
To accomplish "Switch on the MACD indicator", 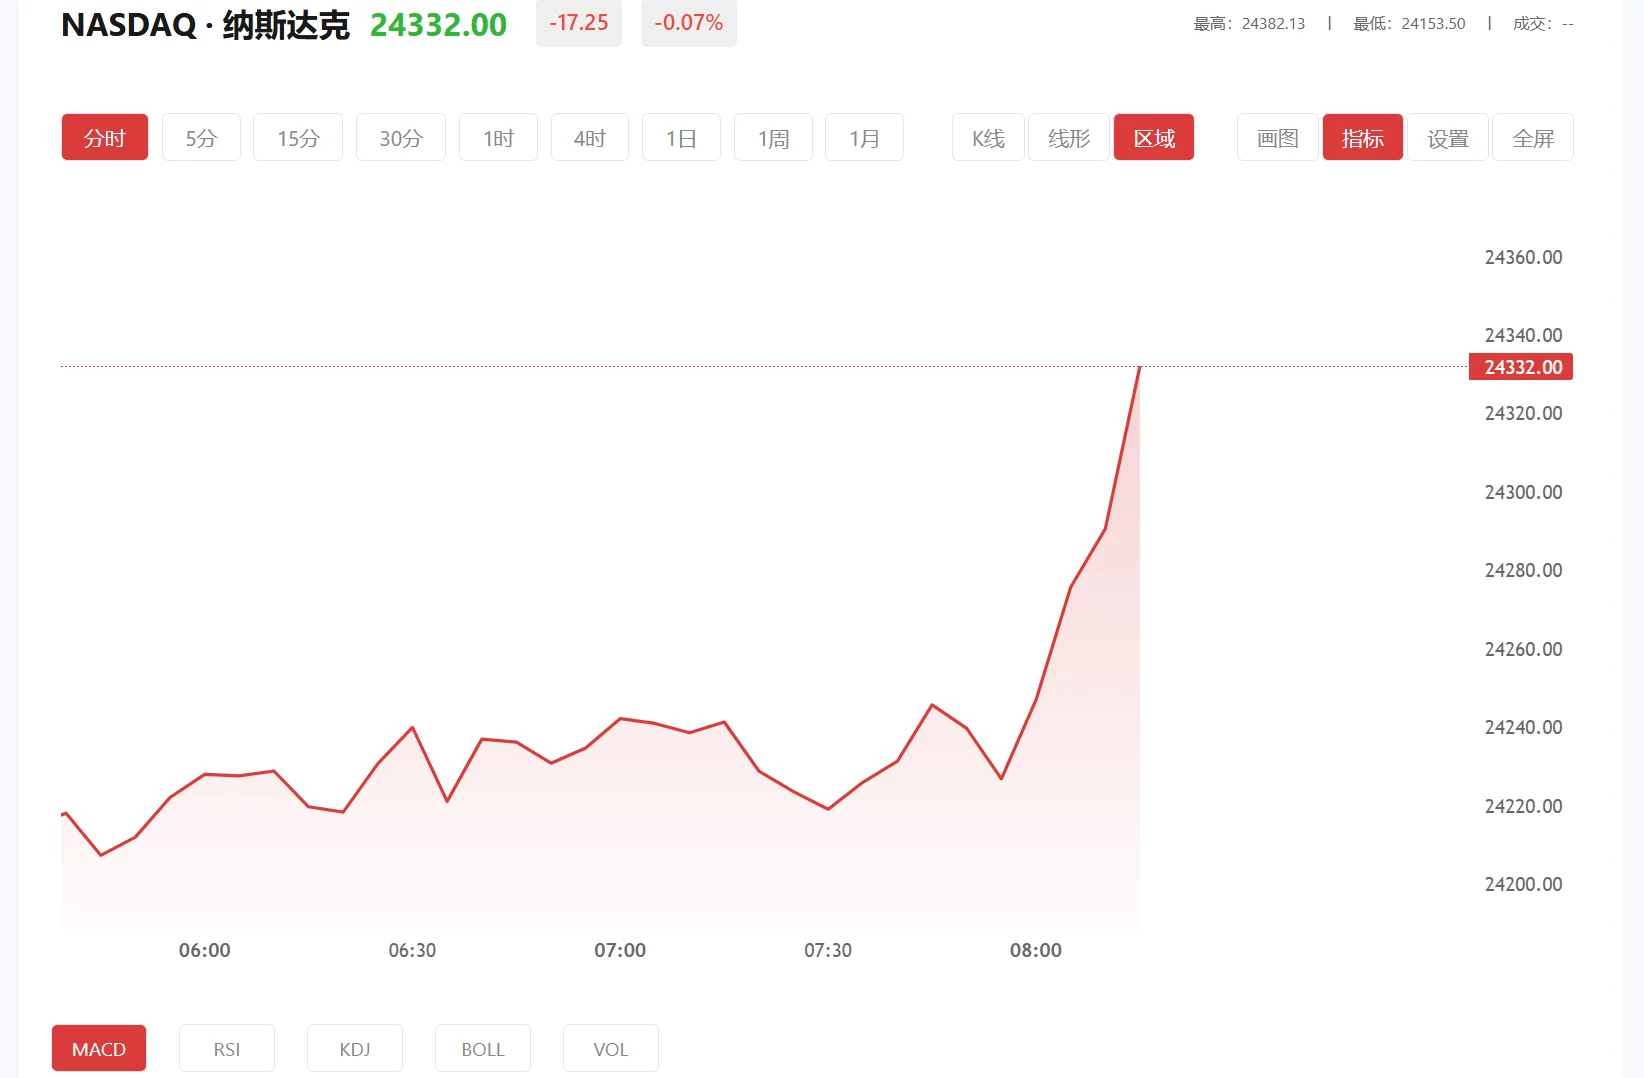I will point(98,1048).
